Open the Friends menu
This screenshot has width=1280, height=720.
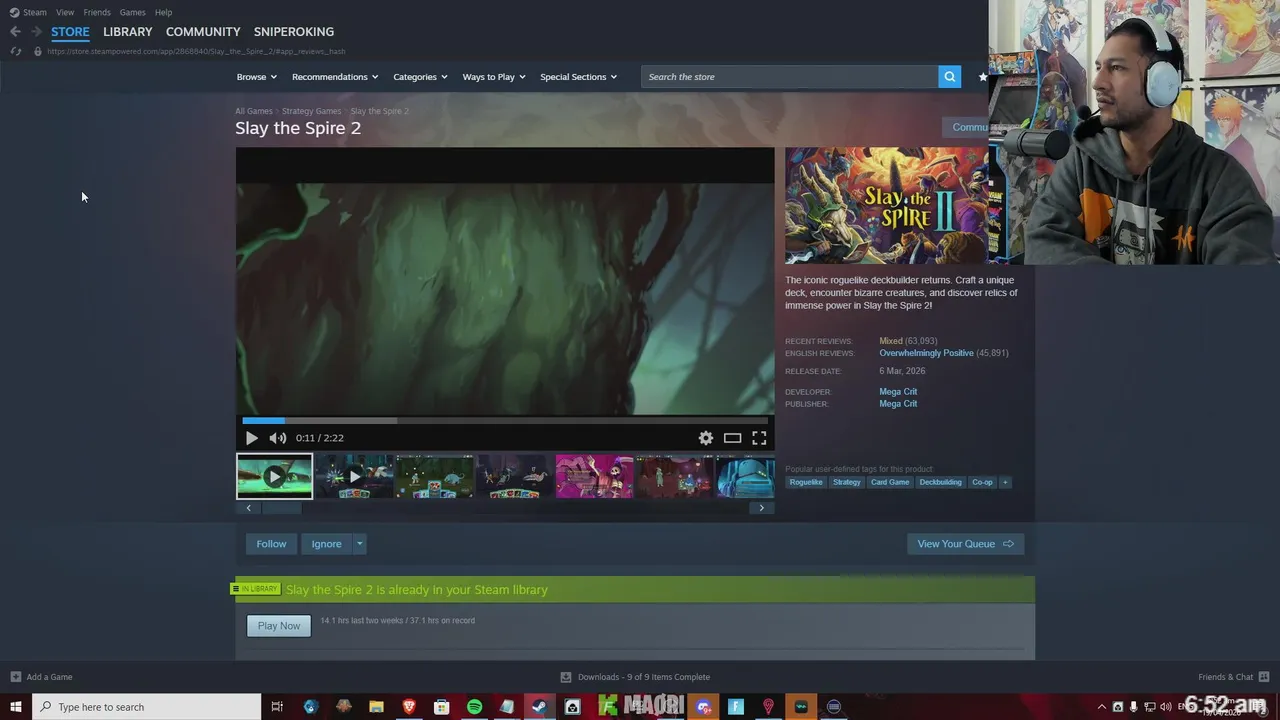pos(97,12)
